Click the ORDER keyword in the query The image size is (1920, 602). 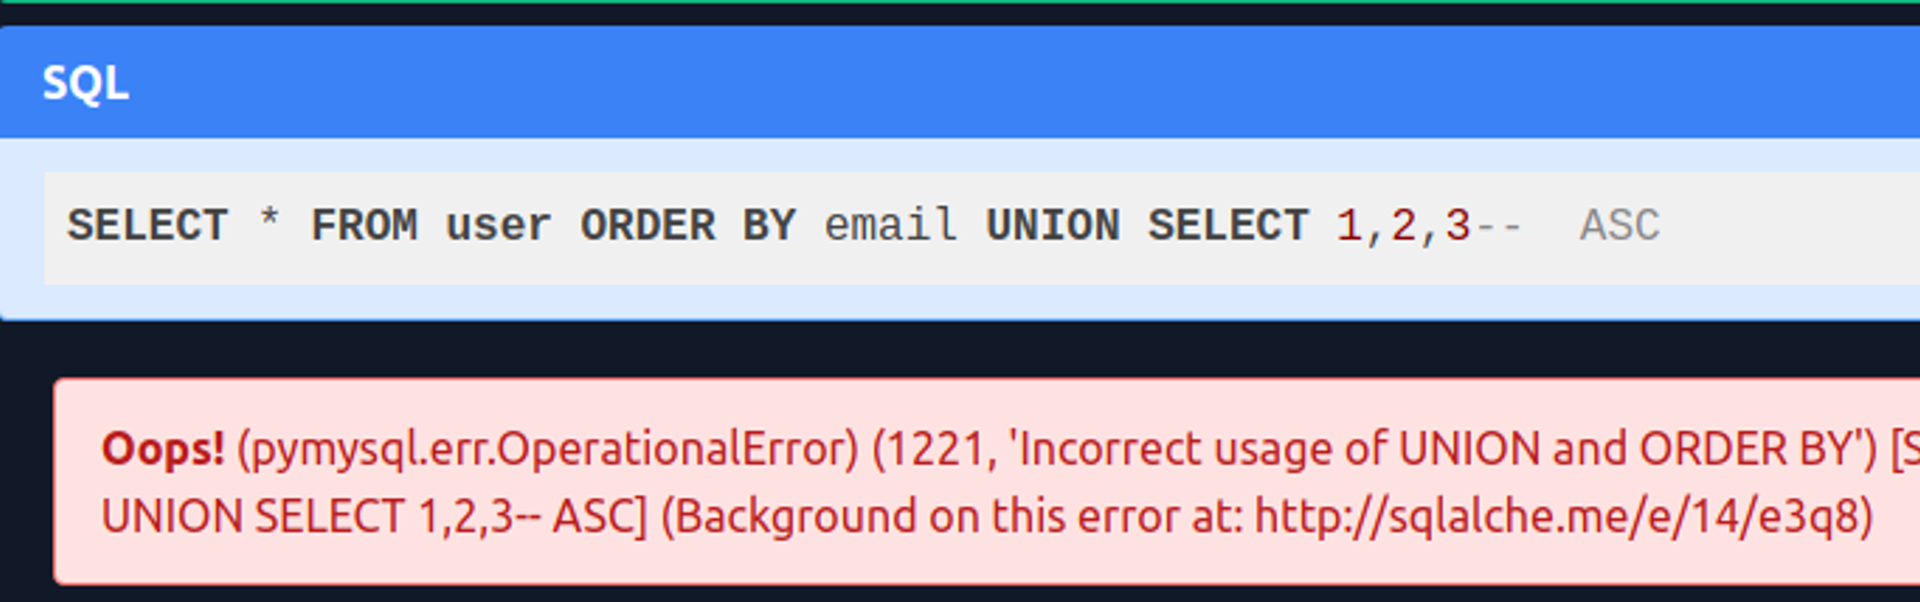click(648, 225)
